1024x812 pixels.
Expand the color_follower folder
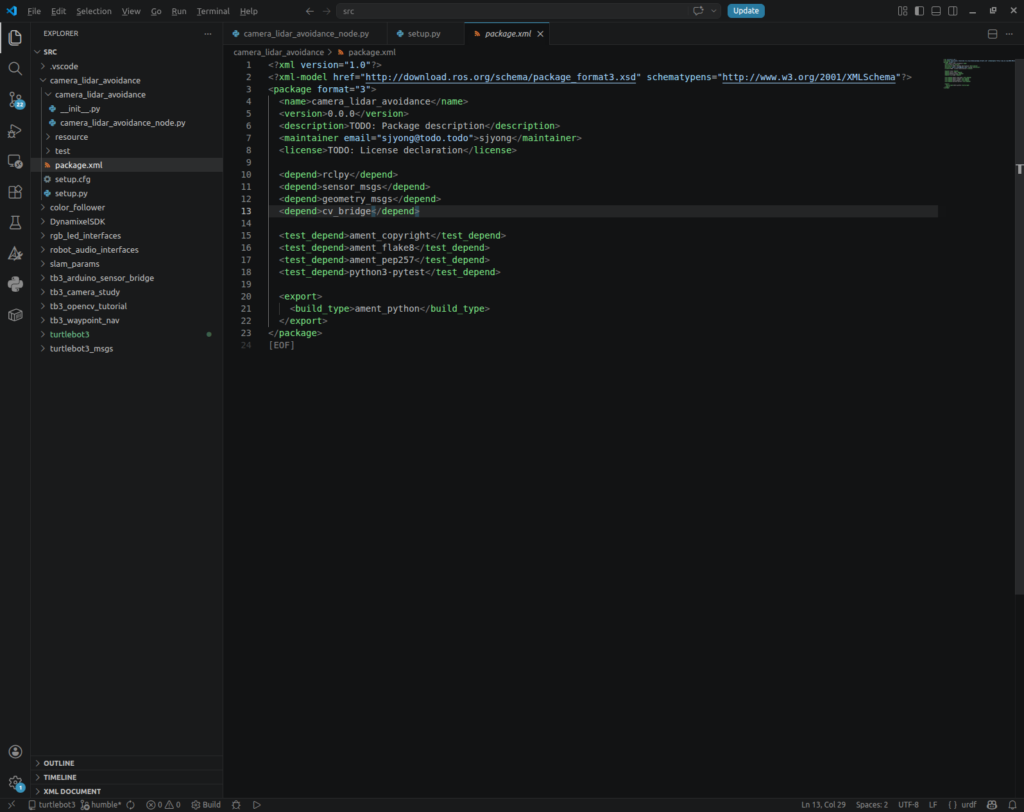(127, 207)
